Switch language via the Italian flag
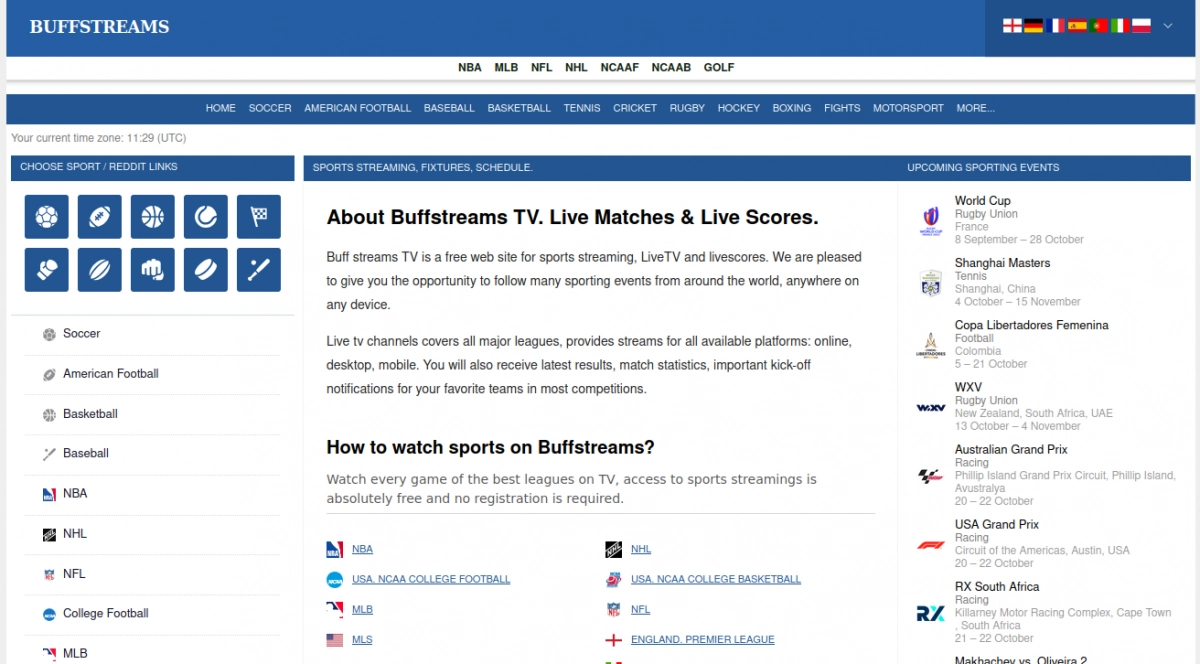 pos(1120,26)
